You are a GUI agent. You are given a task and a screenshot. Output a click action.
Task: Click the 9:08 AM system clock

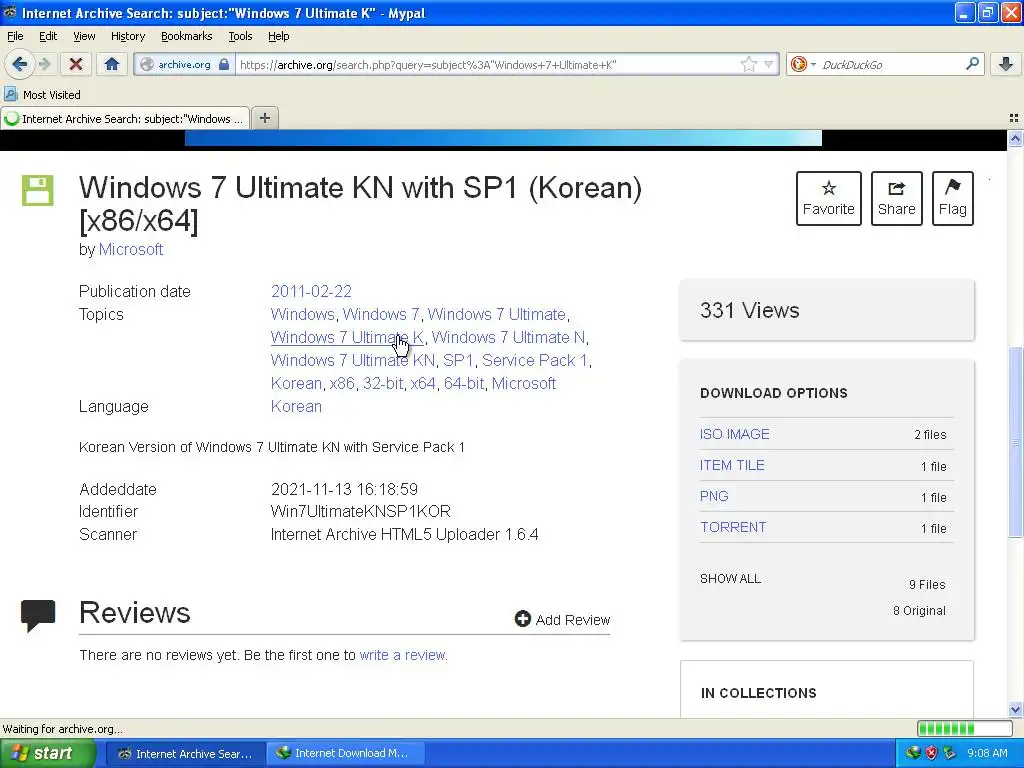click(x=987, y=753)
